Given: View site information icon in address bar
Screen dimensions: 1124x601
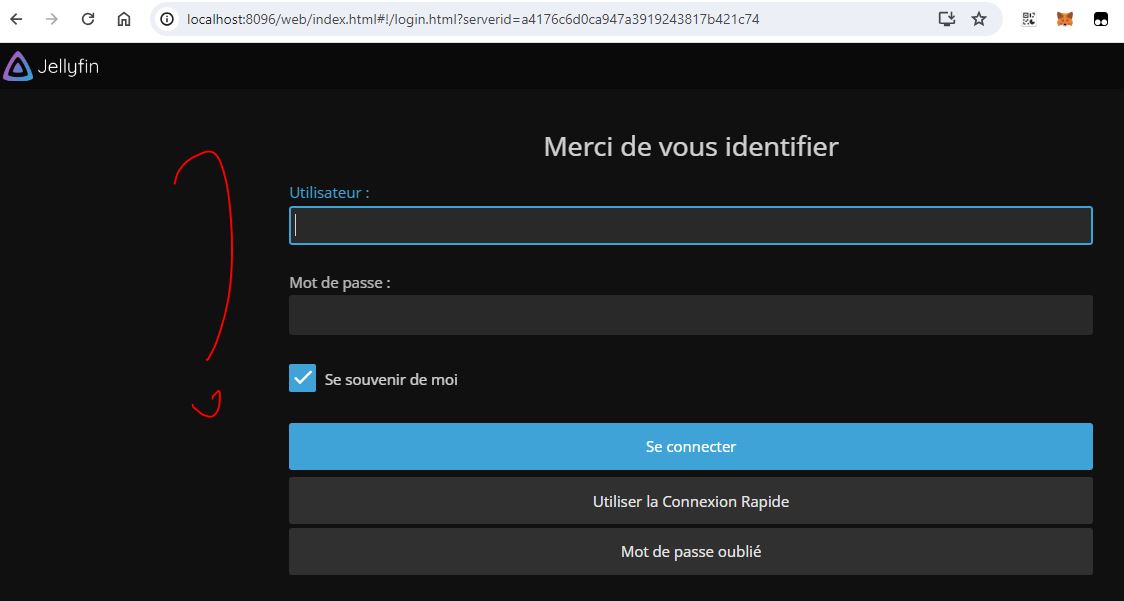Looking at the screenshot, I should click(168, 19).
